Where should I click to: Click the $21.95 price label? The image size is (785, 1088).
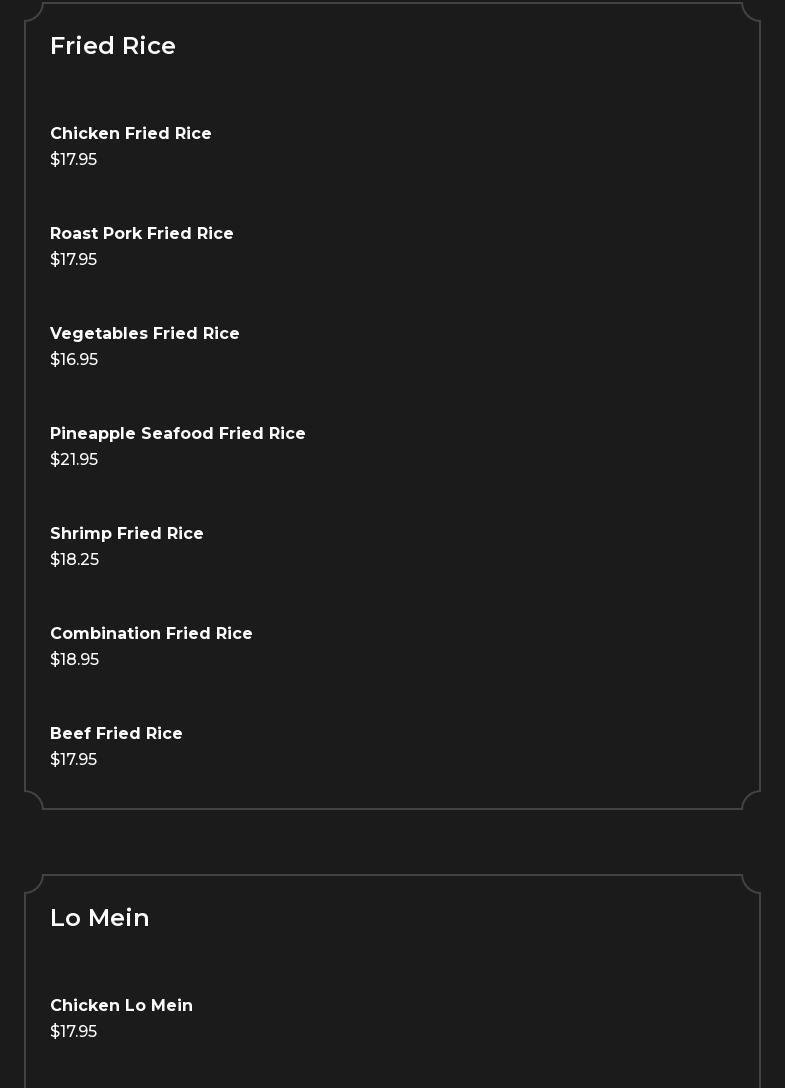click(74, 460)
